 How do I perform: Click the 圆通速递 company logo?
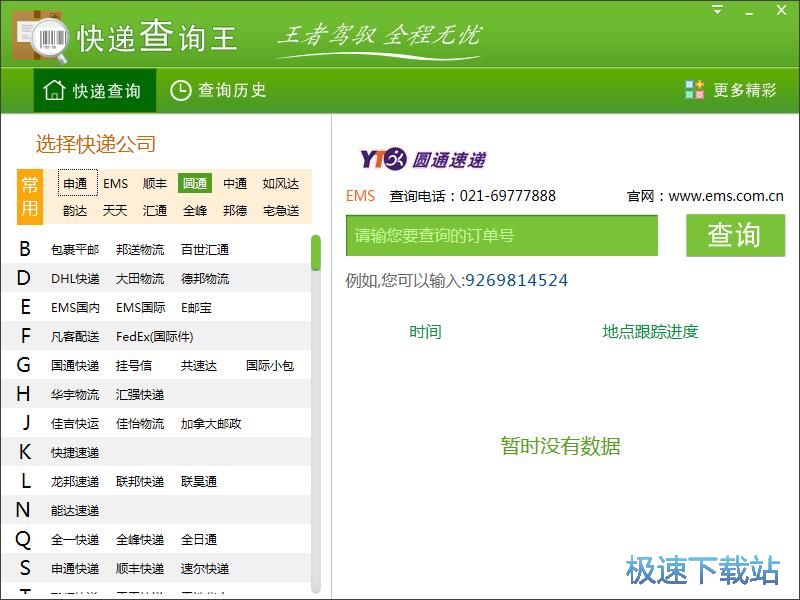point(423,159)
